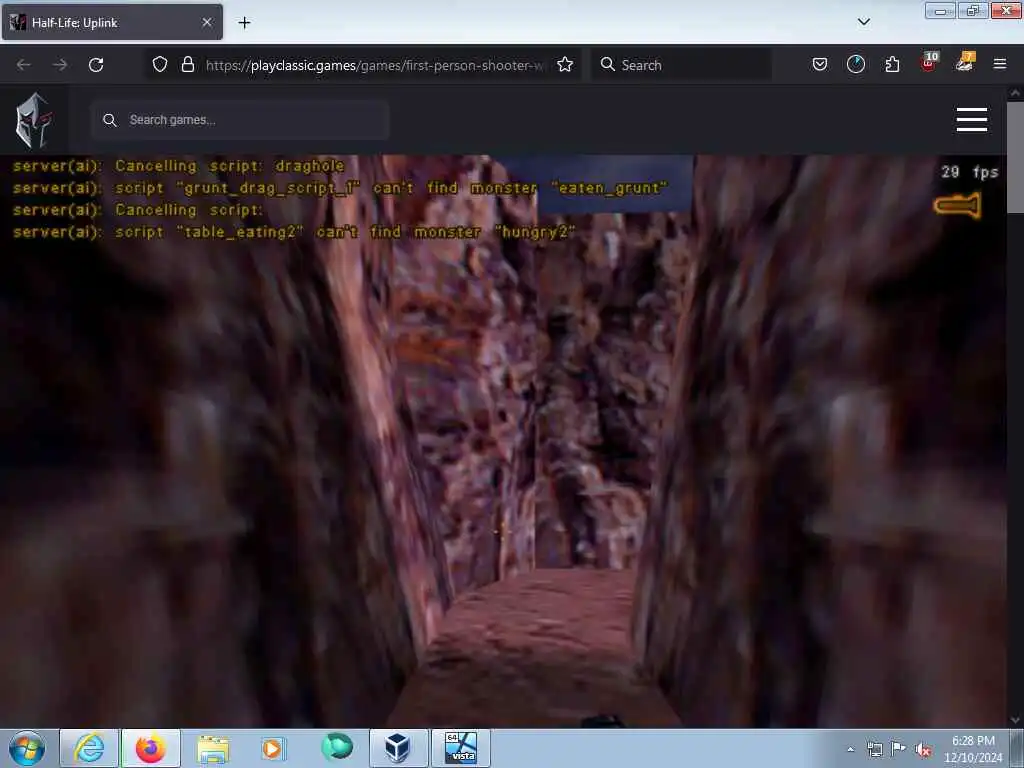Close the Half-Life: Uplink tab
1024x768 pixels.
[207, 22]
